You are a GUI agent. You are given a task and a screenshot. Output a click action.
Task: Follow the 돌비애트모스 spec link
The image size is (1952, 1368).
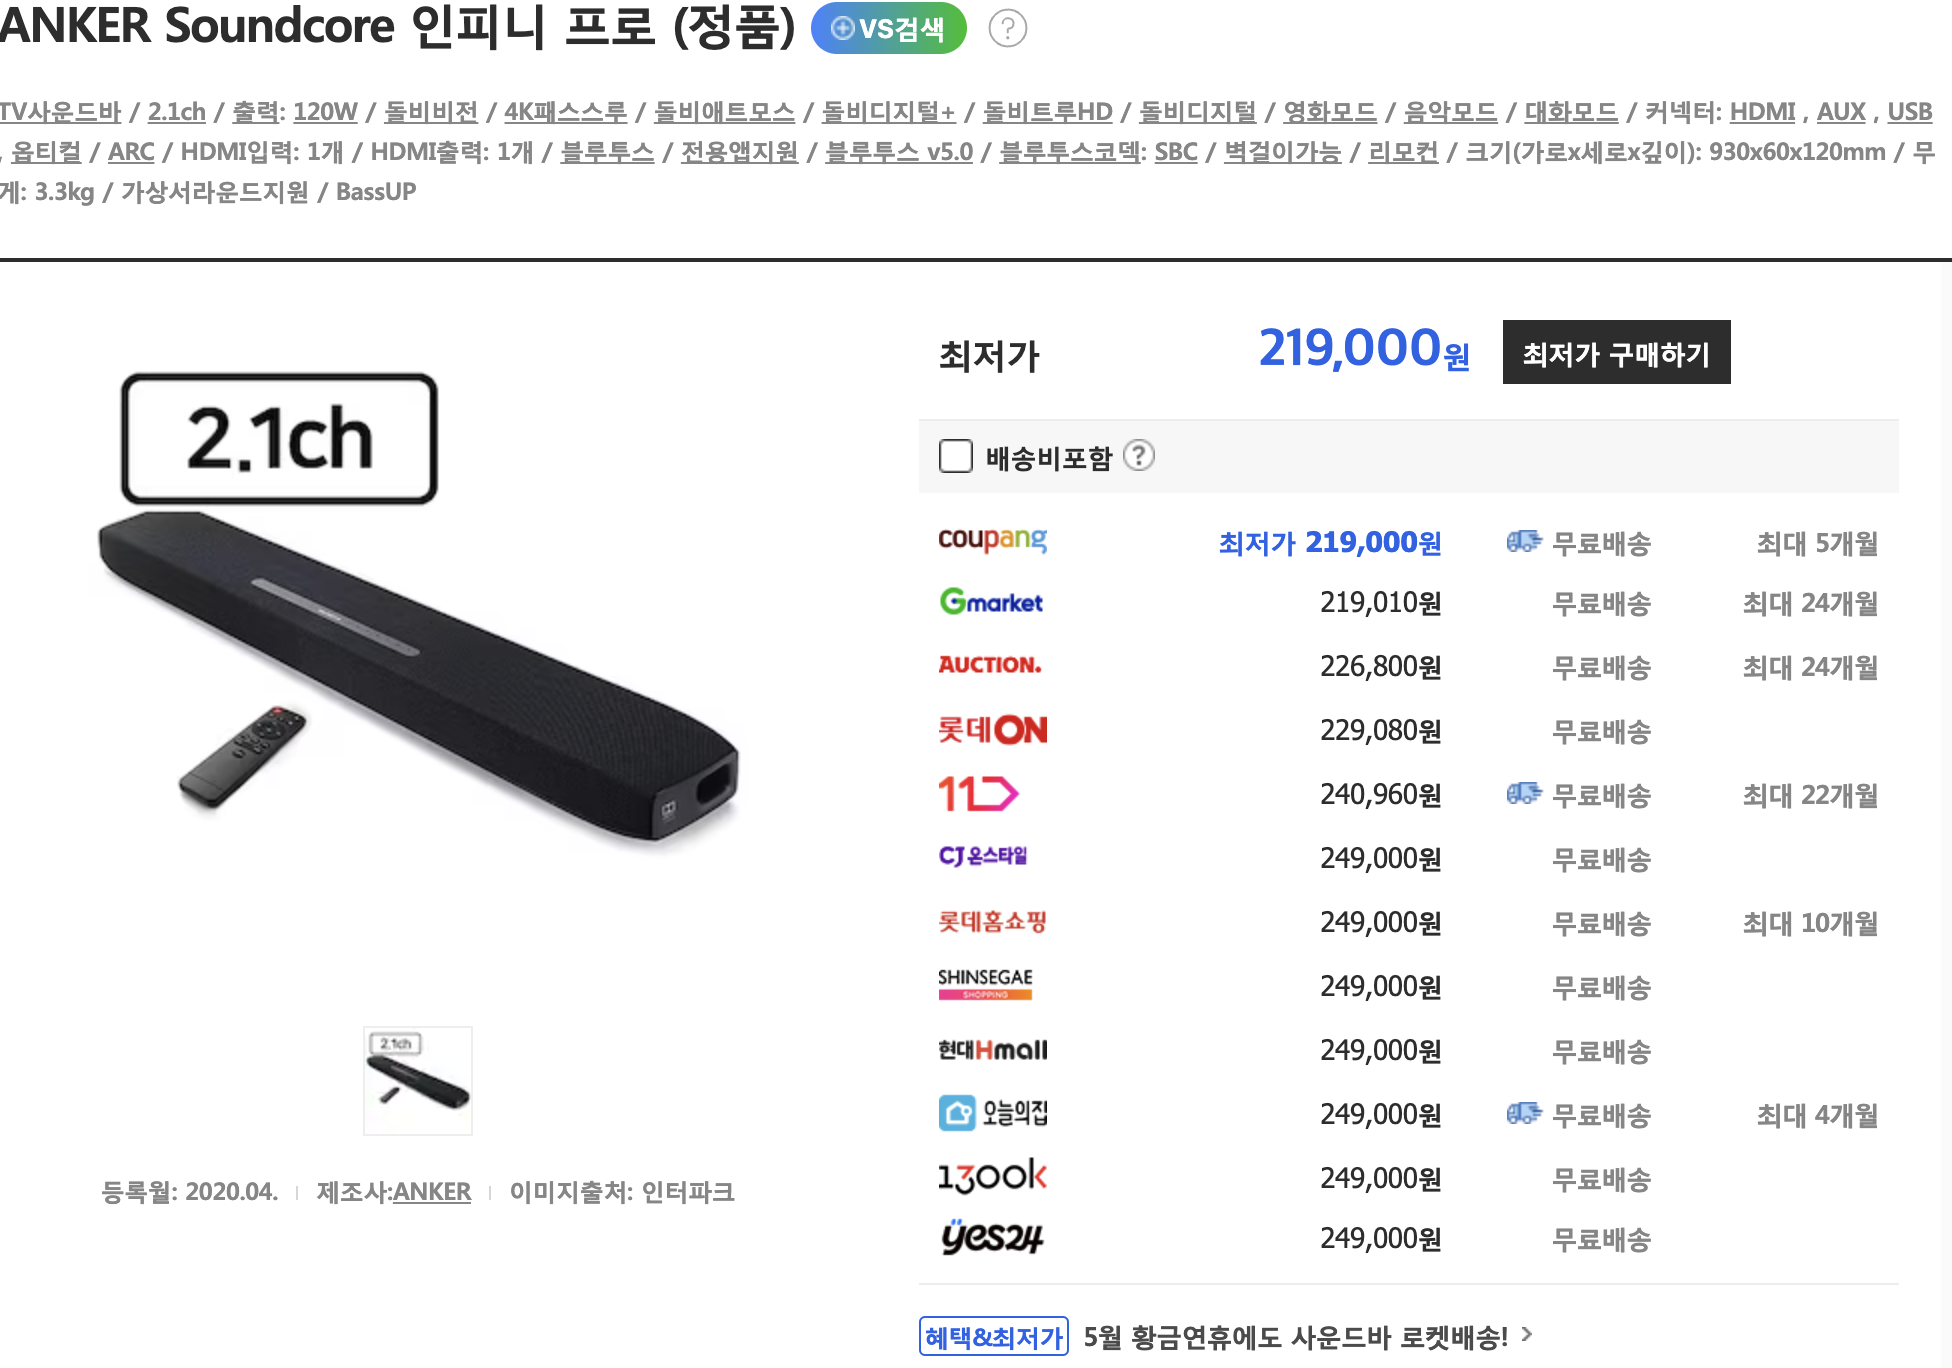click(x=724, y=112)
